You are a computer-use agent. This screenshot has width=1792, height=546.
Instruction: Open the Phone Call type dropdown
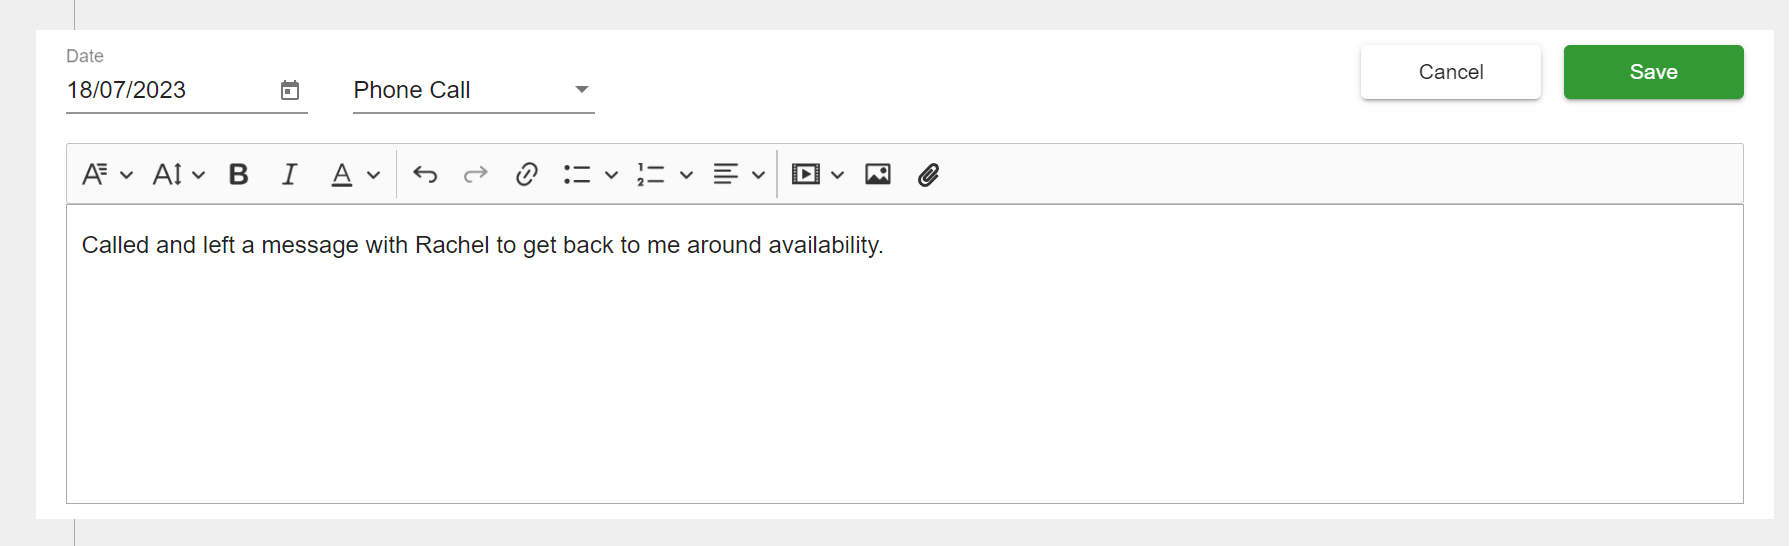point(474,90)
